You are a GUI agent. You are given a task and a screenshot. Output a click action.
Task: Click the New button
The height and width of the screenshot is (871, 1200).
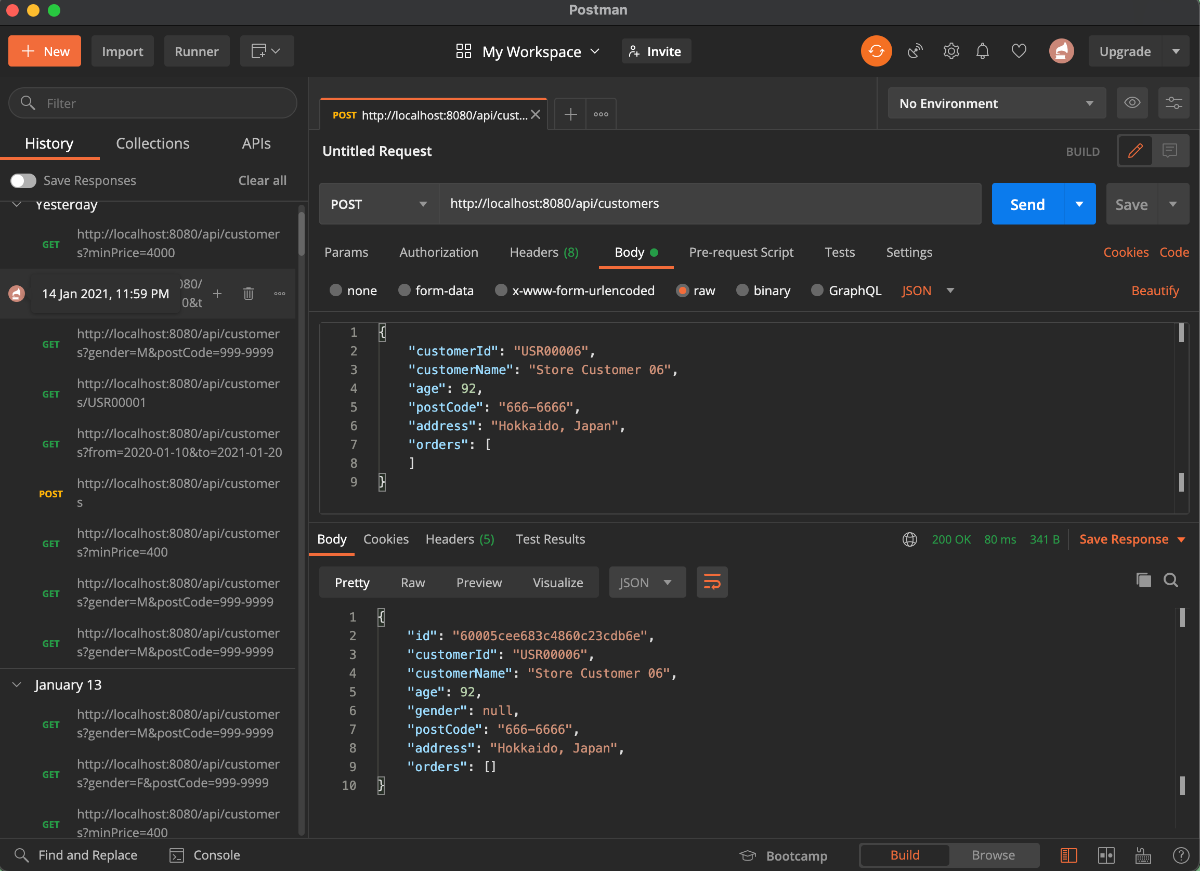[45, 51]
